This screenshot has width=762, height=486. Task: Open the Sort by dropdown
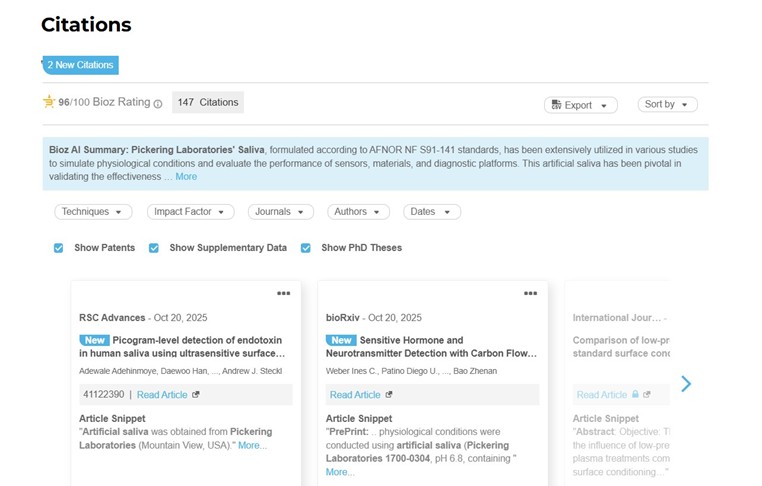[x=667, y=104]
